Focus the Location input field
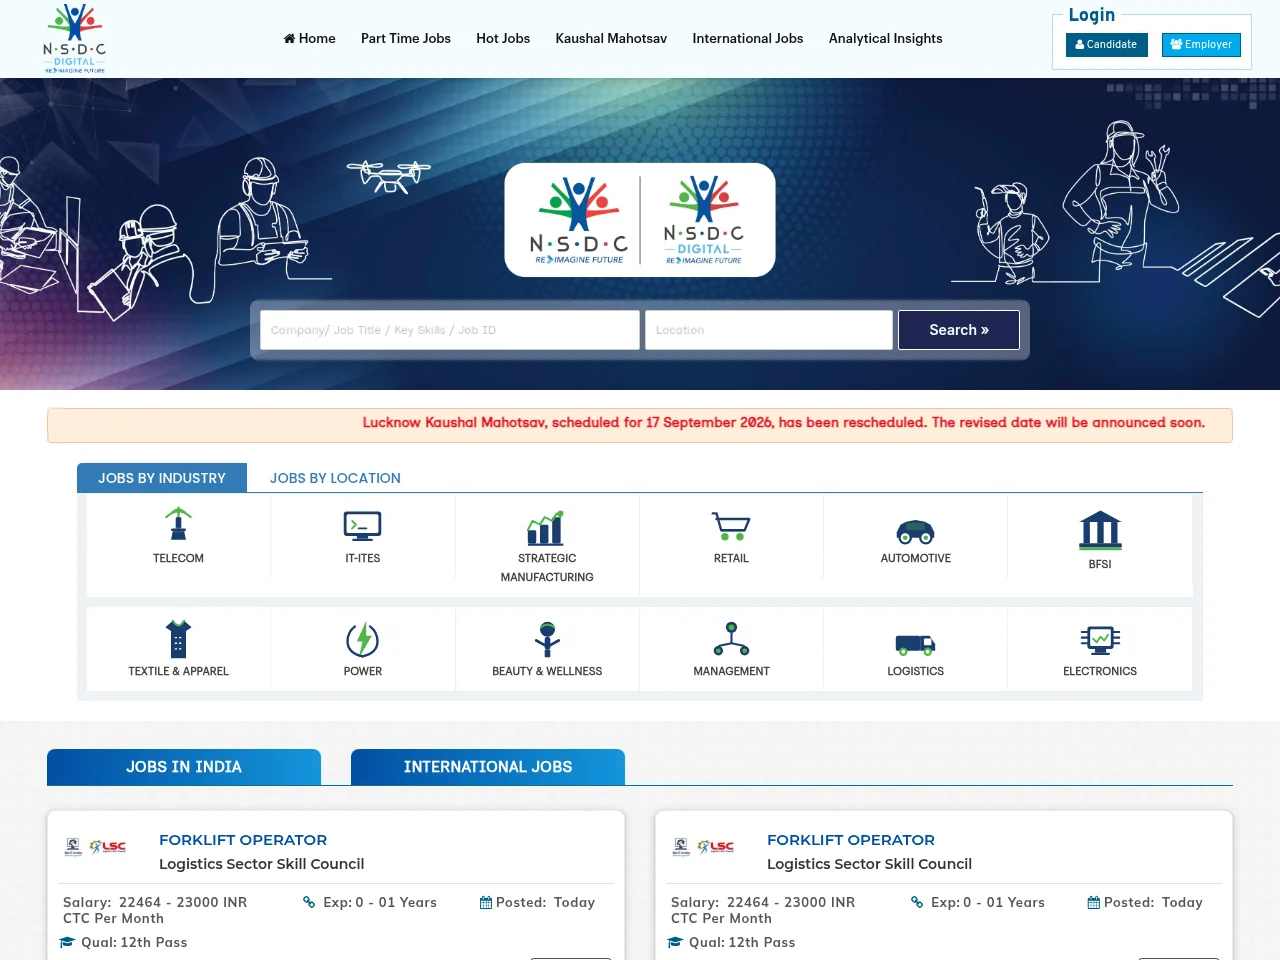Screen dimensions: 1280x960 click(x=769, y=330)
